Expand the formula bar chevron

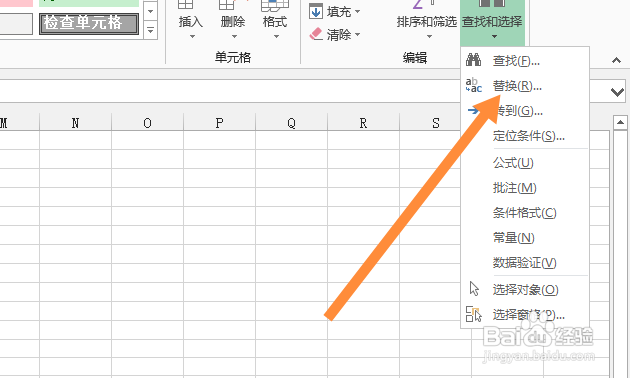click(x=617, y=92)
